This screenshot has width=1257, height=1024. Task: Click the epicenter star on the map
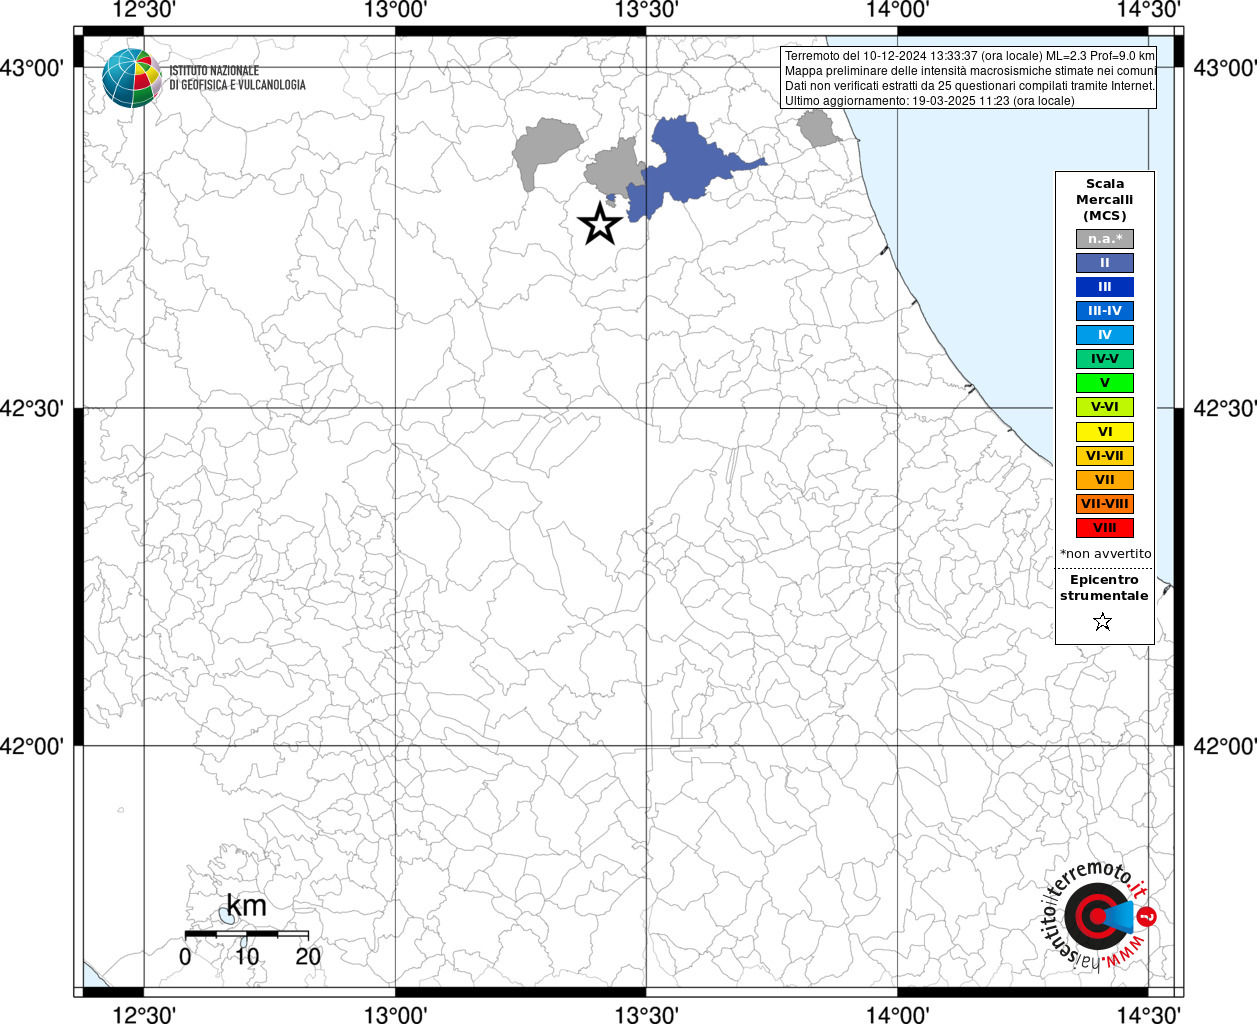(600, 223)
